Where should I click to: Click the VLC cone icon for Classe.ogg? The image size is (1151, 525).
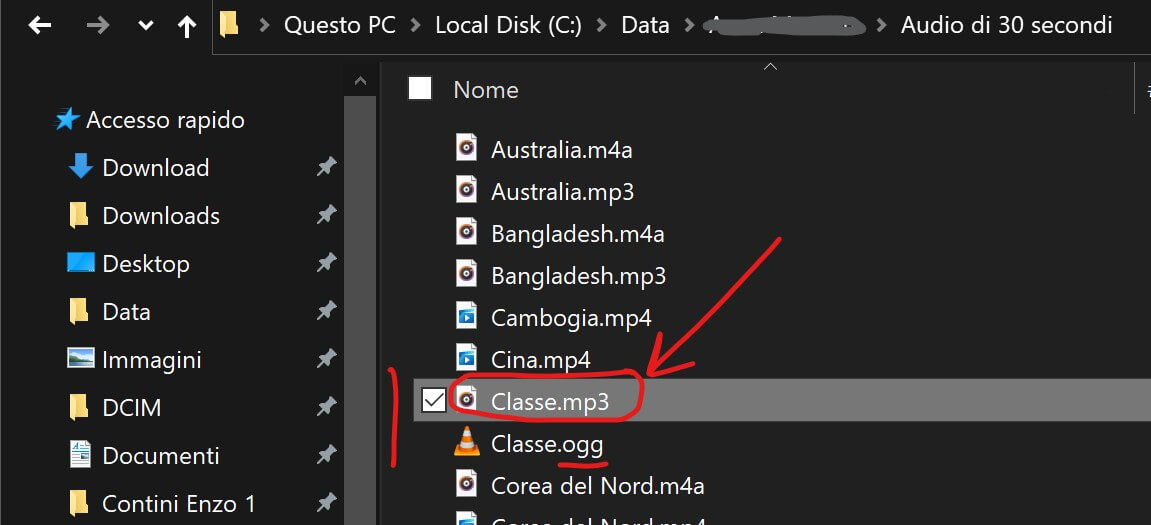tap(466, 441)
